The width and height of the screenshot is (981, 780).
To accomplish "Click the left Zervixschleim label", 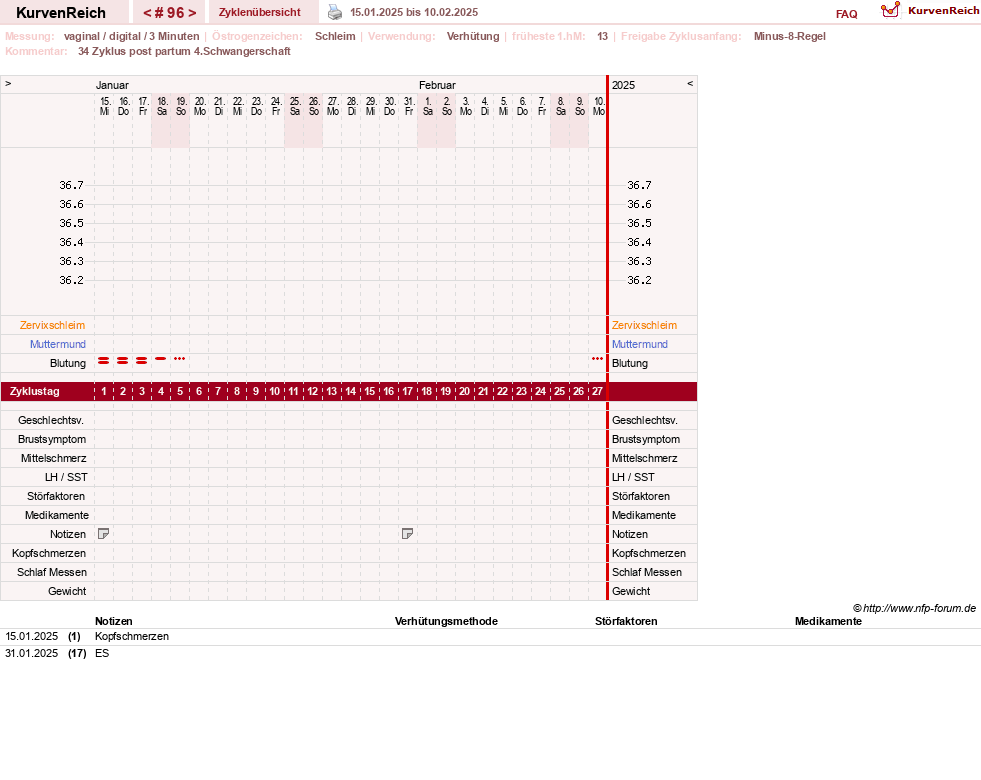I will (x=53, y=325).
